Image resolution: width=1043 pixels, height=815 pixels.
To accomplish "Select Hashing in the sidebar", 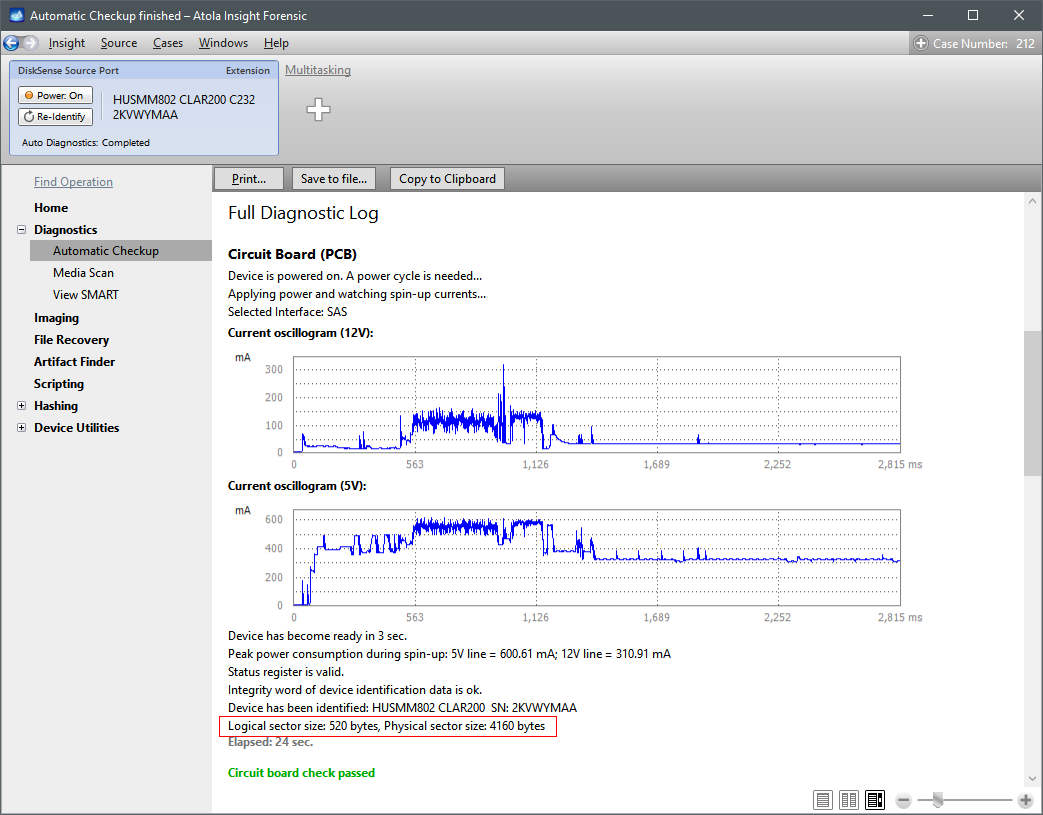I will [x=56, y=406].
